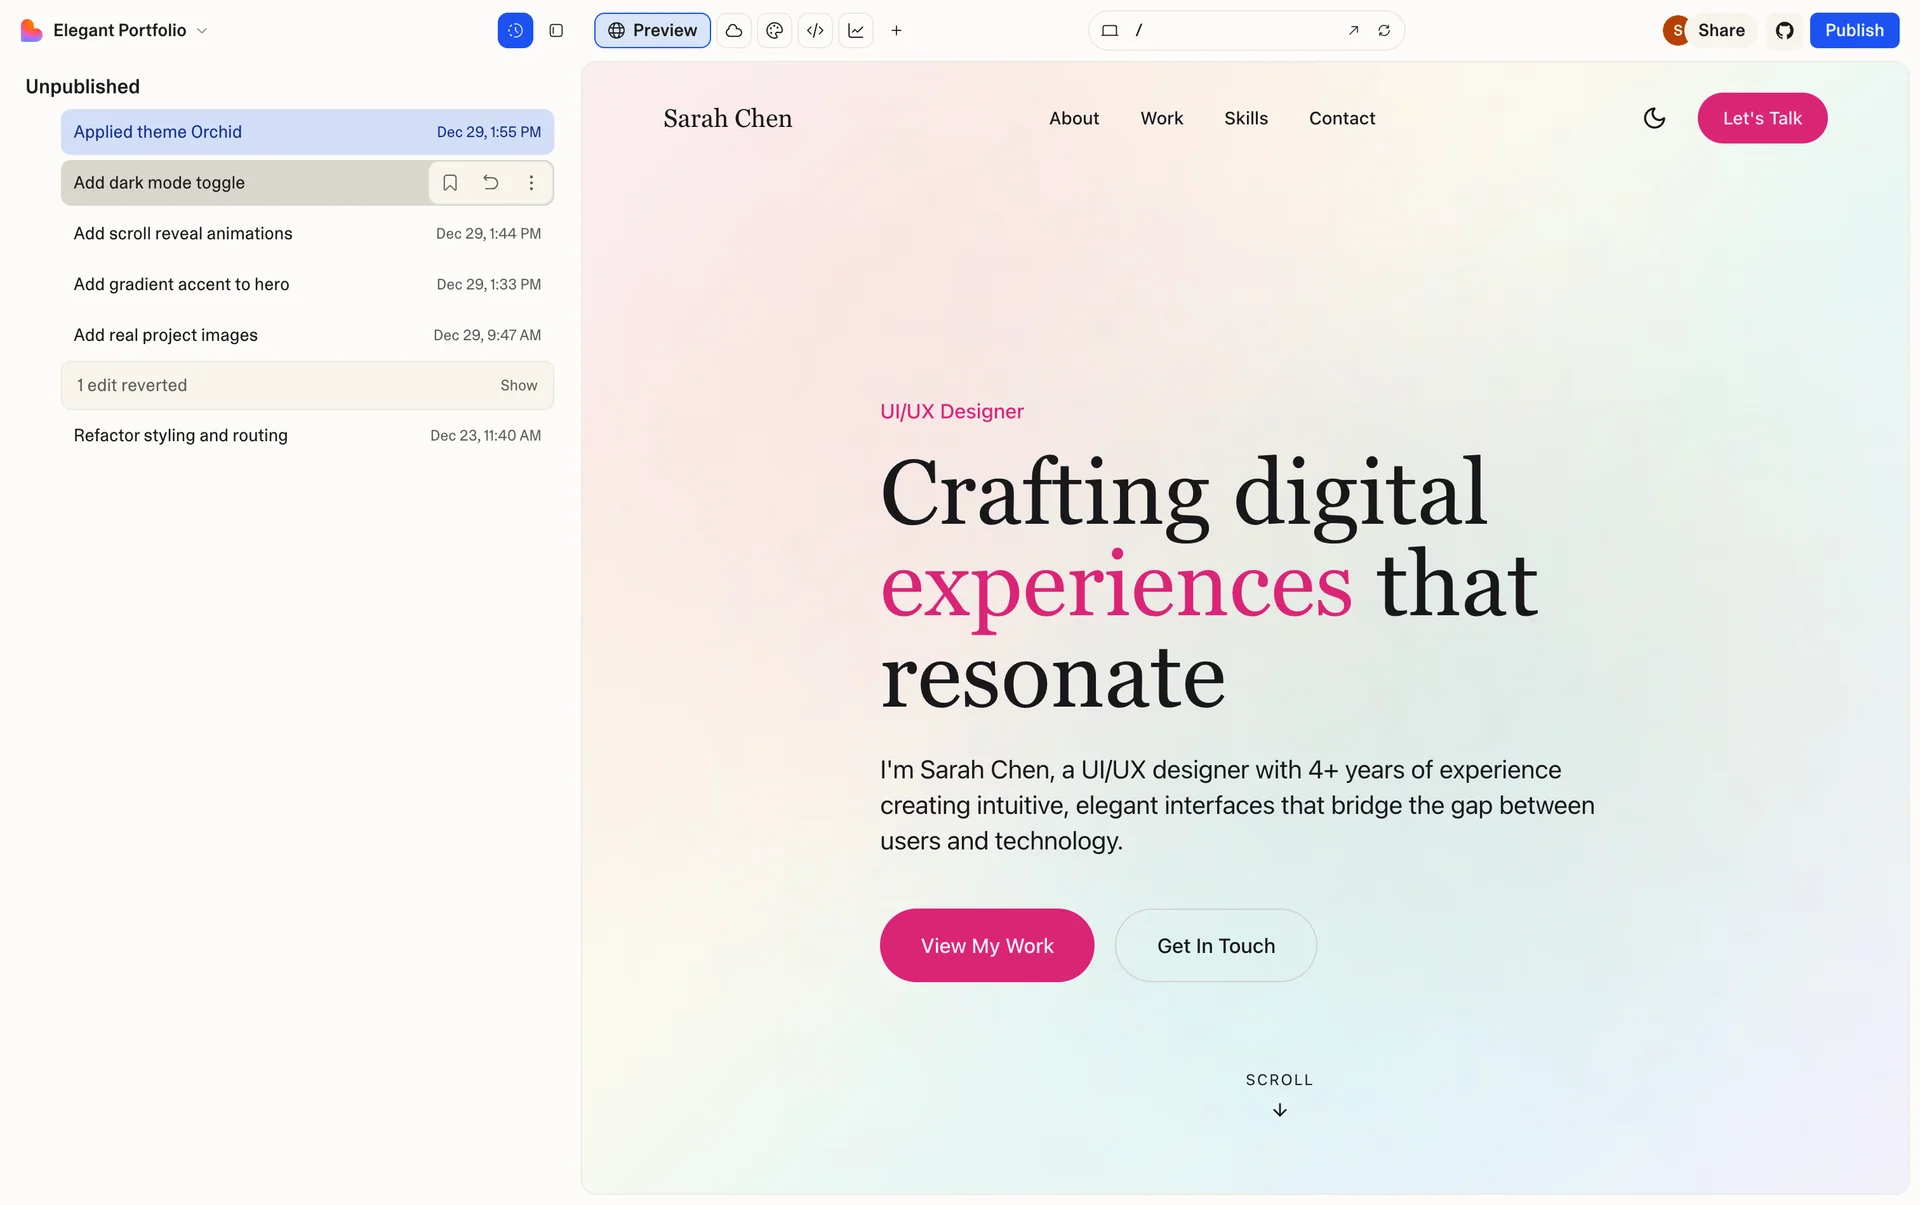Image resolution: width=1920 pixels, height=1205 pixels.
Task: Show the reverted edit
Action: pos(519,385)
